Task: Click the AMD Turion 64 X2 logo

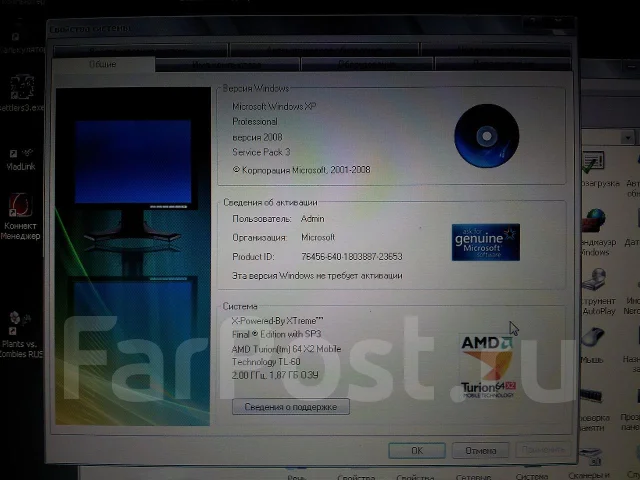Action: click(x=487, y=367)
